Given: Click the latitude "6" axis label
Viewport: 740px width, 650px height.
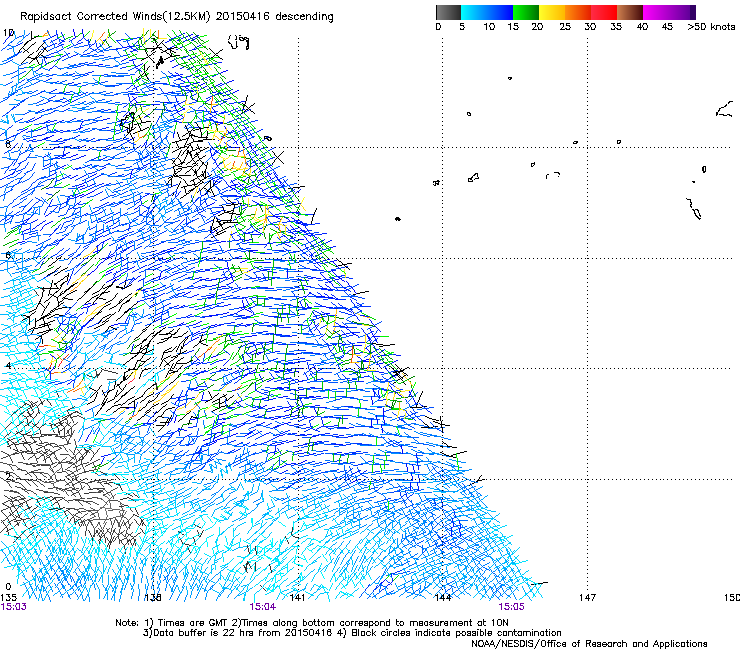Looking at the screenshot, I should click(8, 255).
